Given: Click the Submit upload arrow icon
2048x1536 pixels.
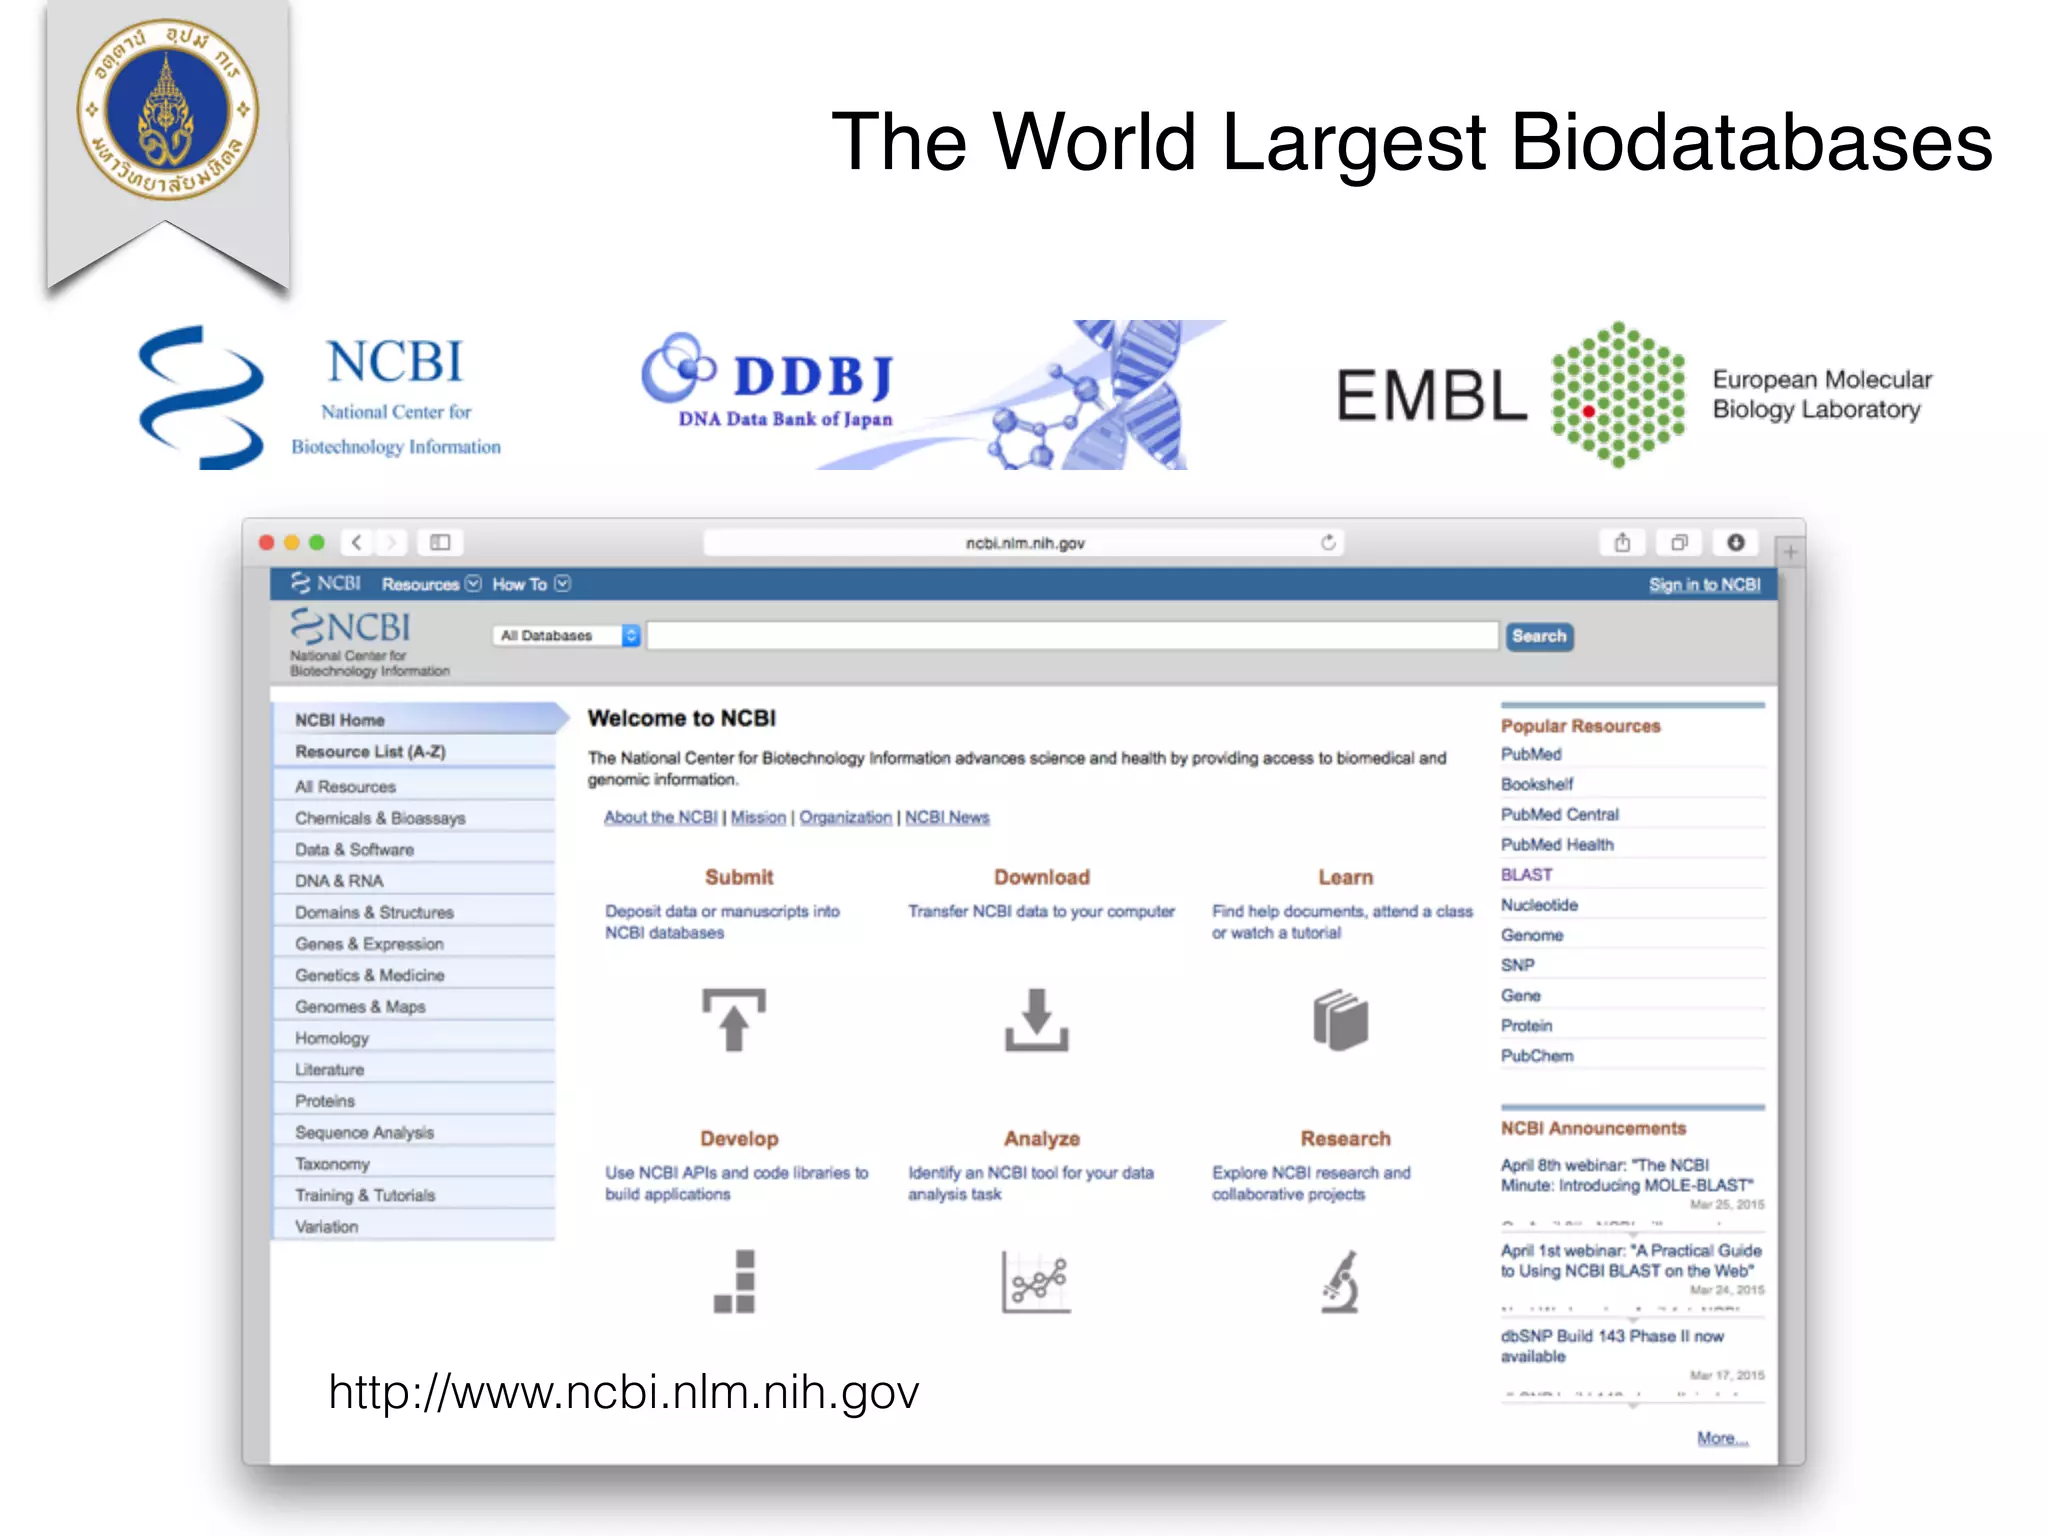Looking at the screenshot, I should 734,1019.
